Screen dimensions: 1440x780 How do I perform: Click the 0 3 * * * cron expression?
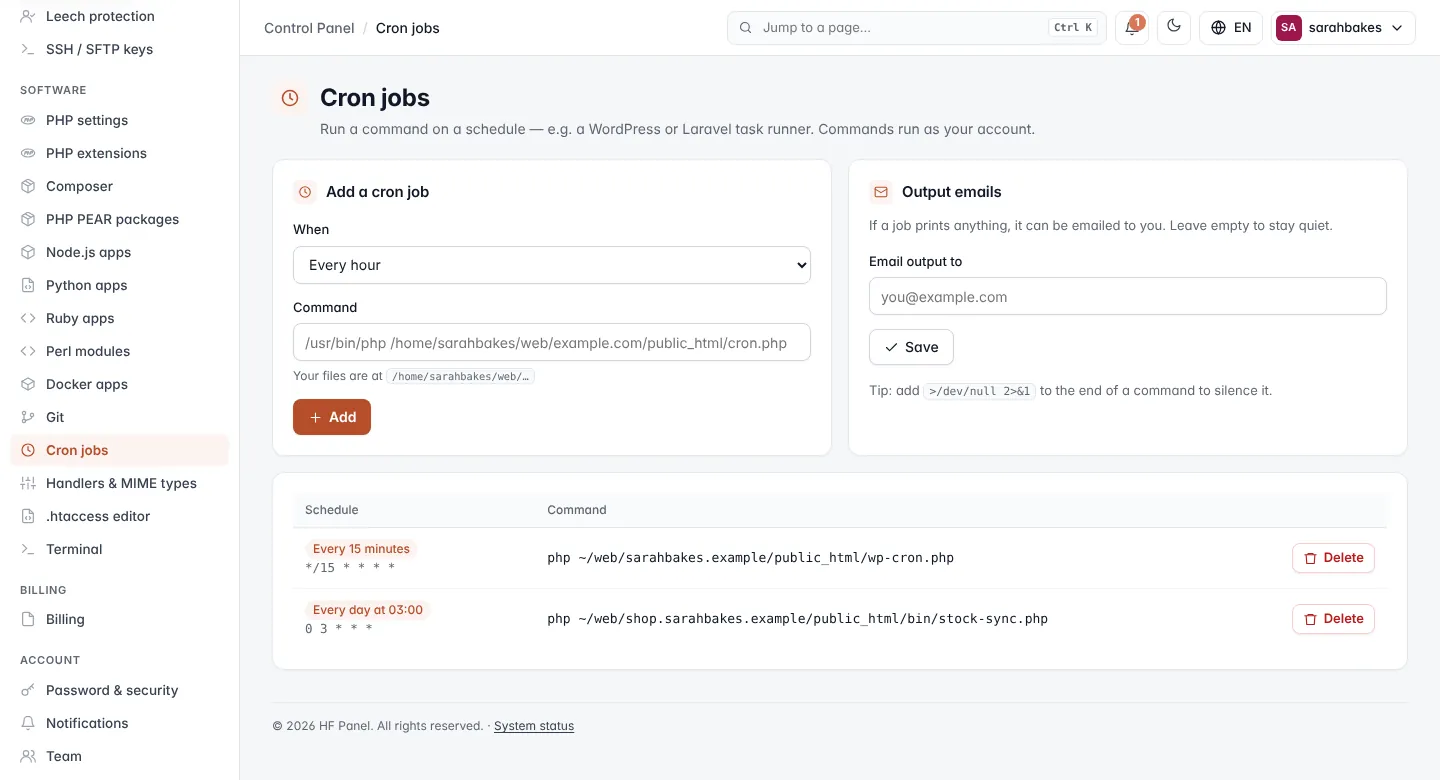tap(339, 629)
